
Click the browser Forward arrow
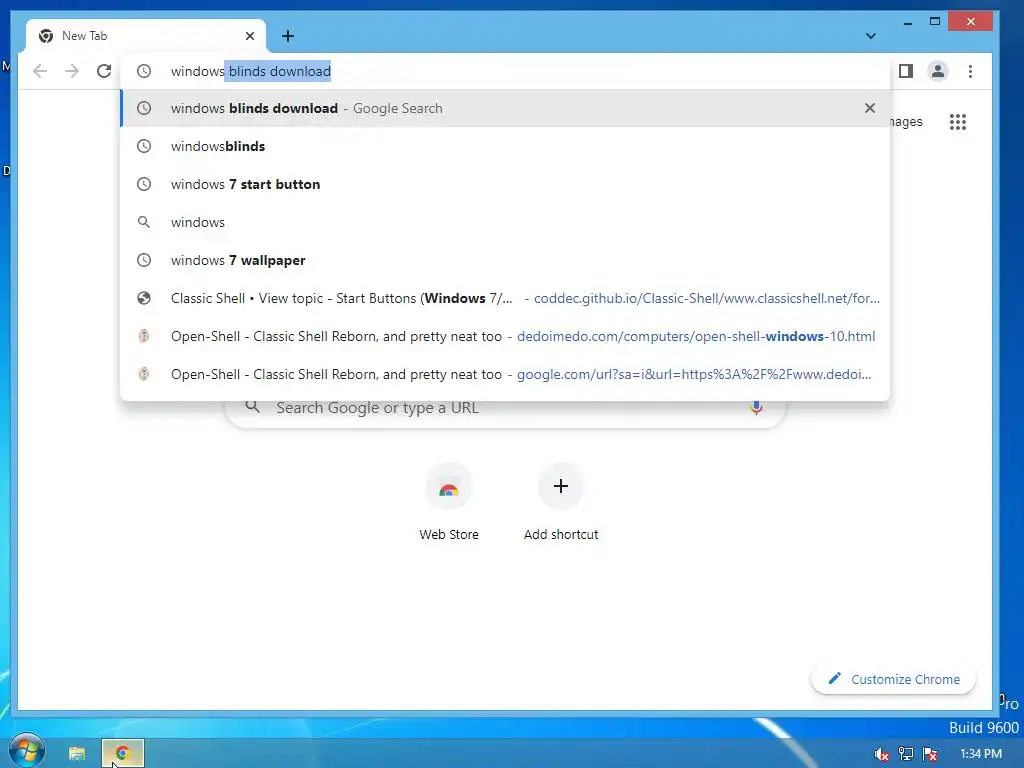click(x=72, y=71)
